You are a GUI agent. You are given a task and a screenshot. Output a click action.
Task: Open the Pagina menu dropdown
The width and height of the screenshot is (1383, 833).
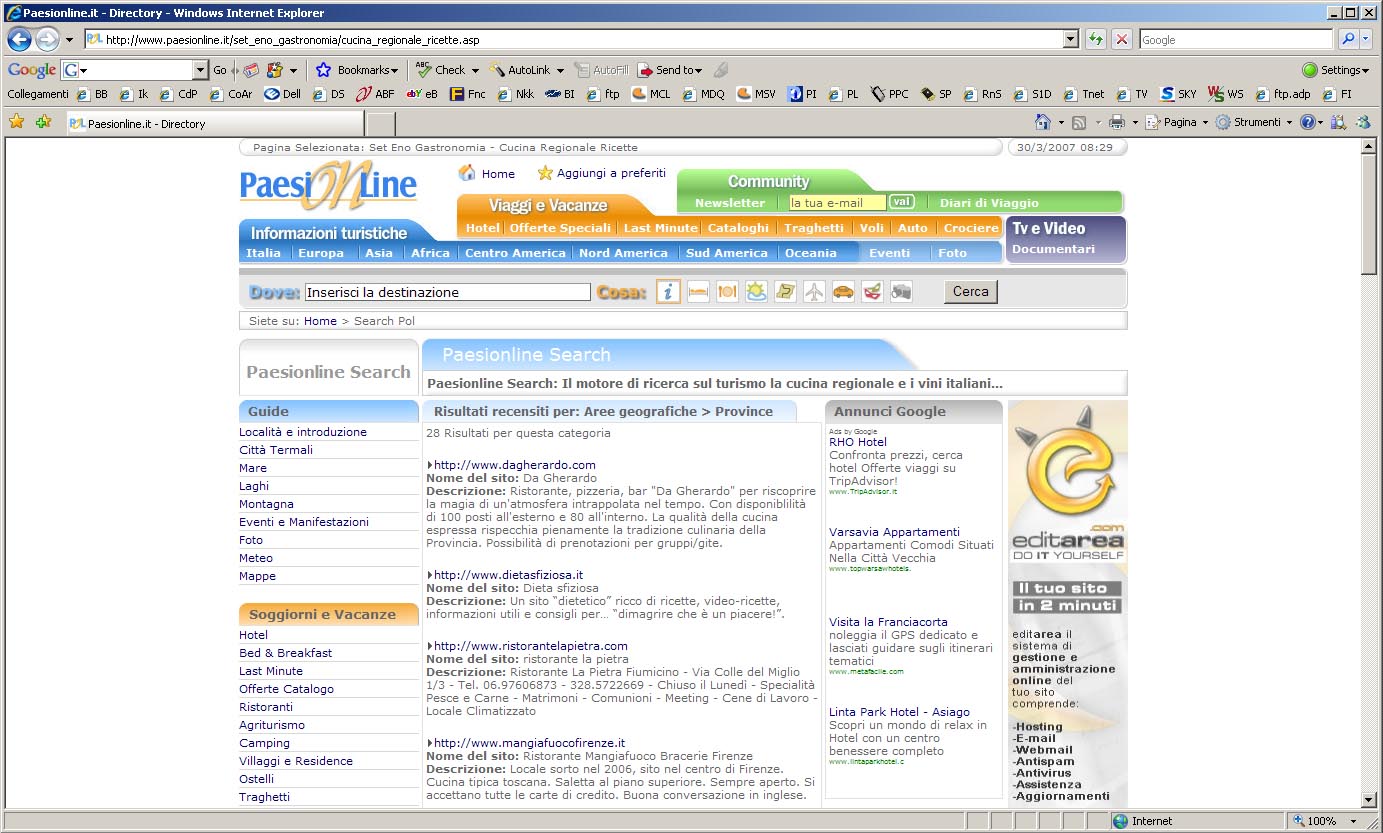(1178, 122)
